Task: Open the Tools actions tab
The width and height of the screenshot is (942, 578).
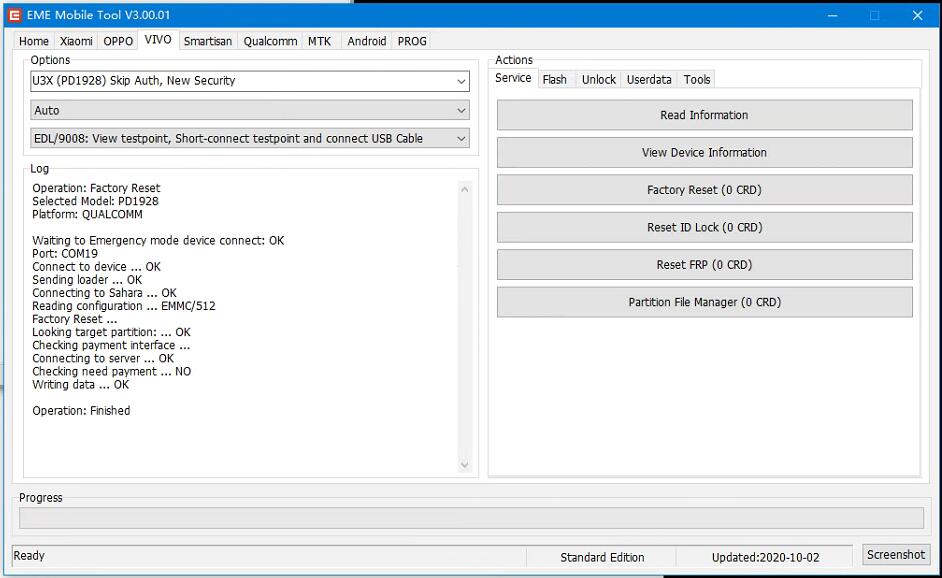Action: [x=697, y=79]
